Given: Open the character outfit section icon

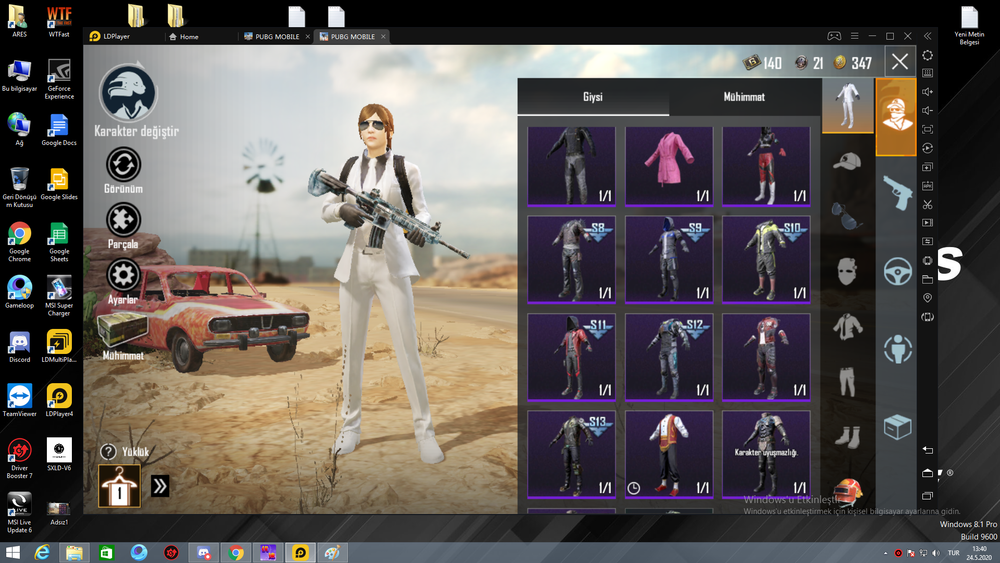Looking at the screenshot, I should (x=896, y=117).
